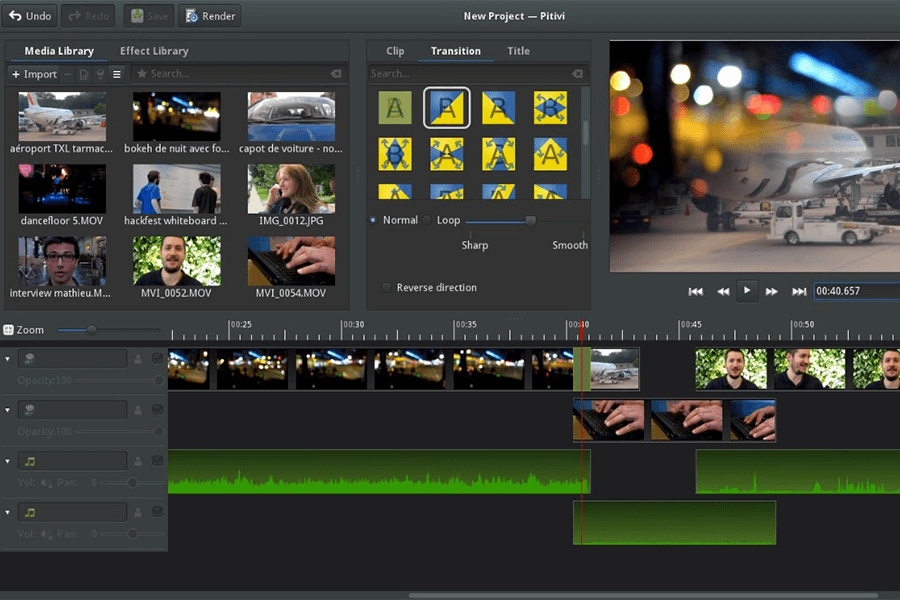Skip to the end of the timeline
This screenshot has width=900, height=600.
[799, 292]
